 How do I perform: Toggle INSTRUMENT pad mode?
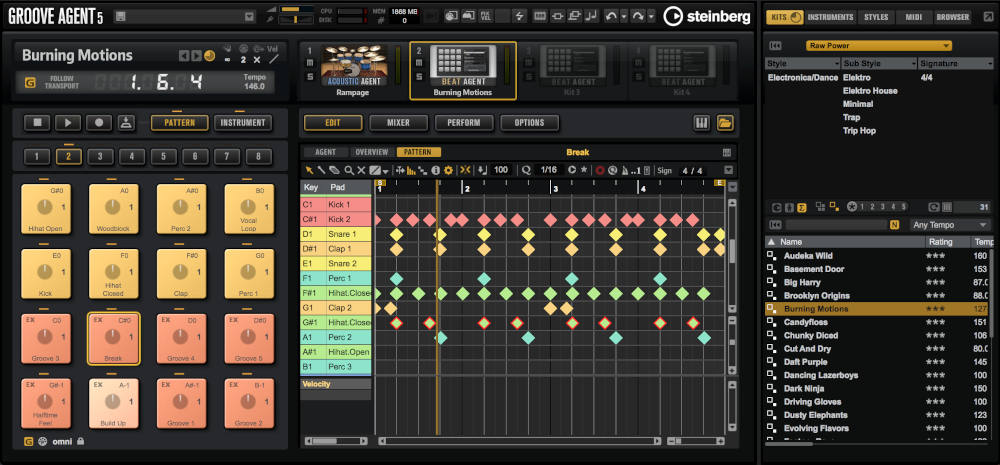(243, 122)
